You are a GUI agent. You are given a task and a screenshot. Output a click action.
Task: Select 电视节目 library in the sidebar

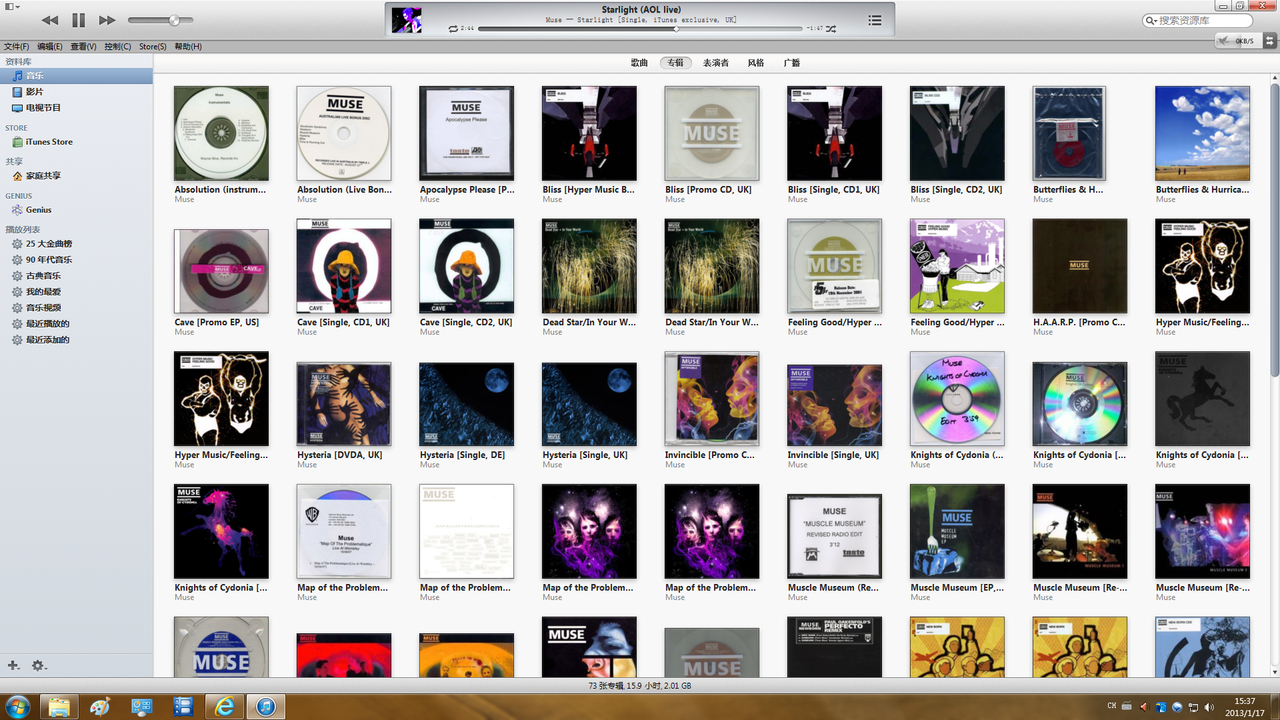[x=76, y=108]
